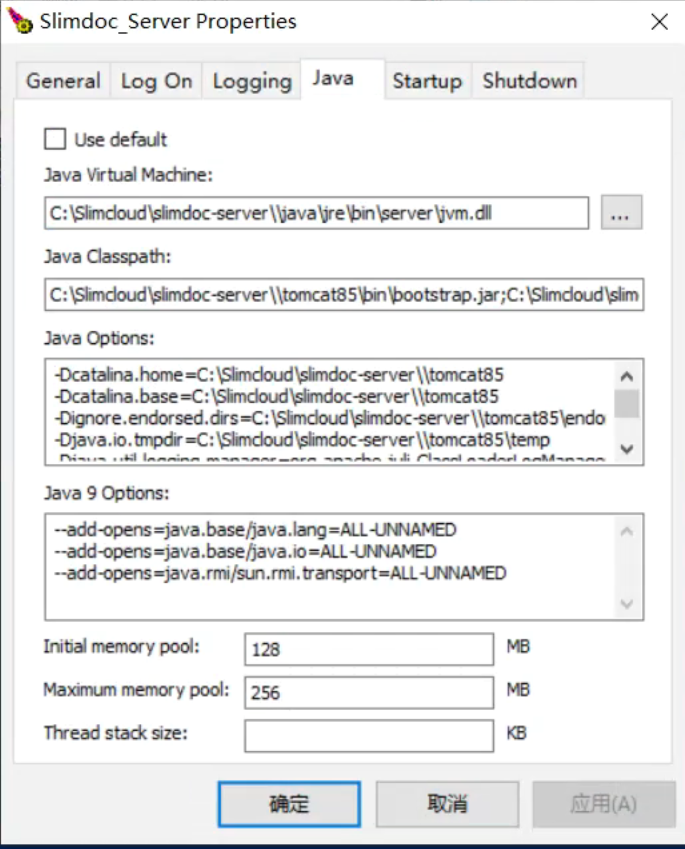Click the Slimdoc_Server feather icon in title bar
685x849 pixels.
(x=19, y=21)
